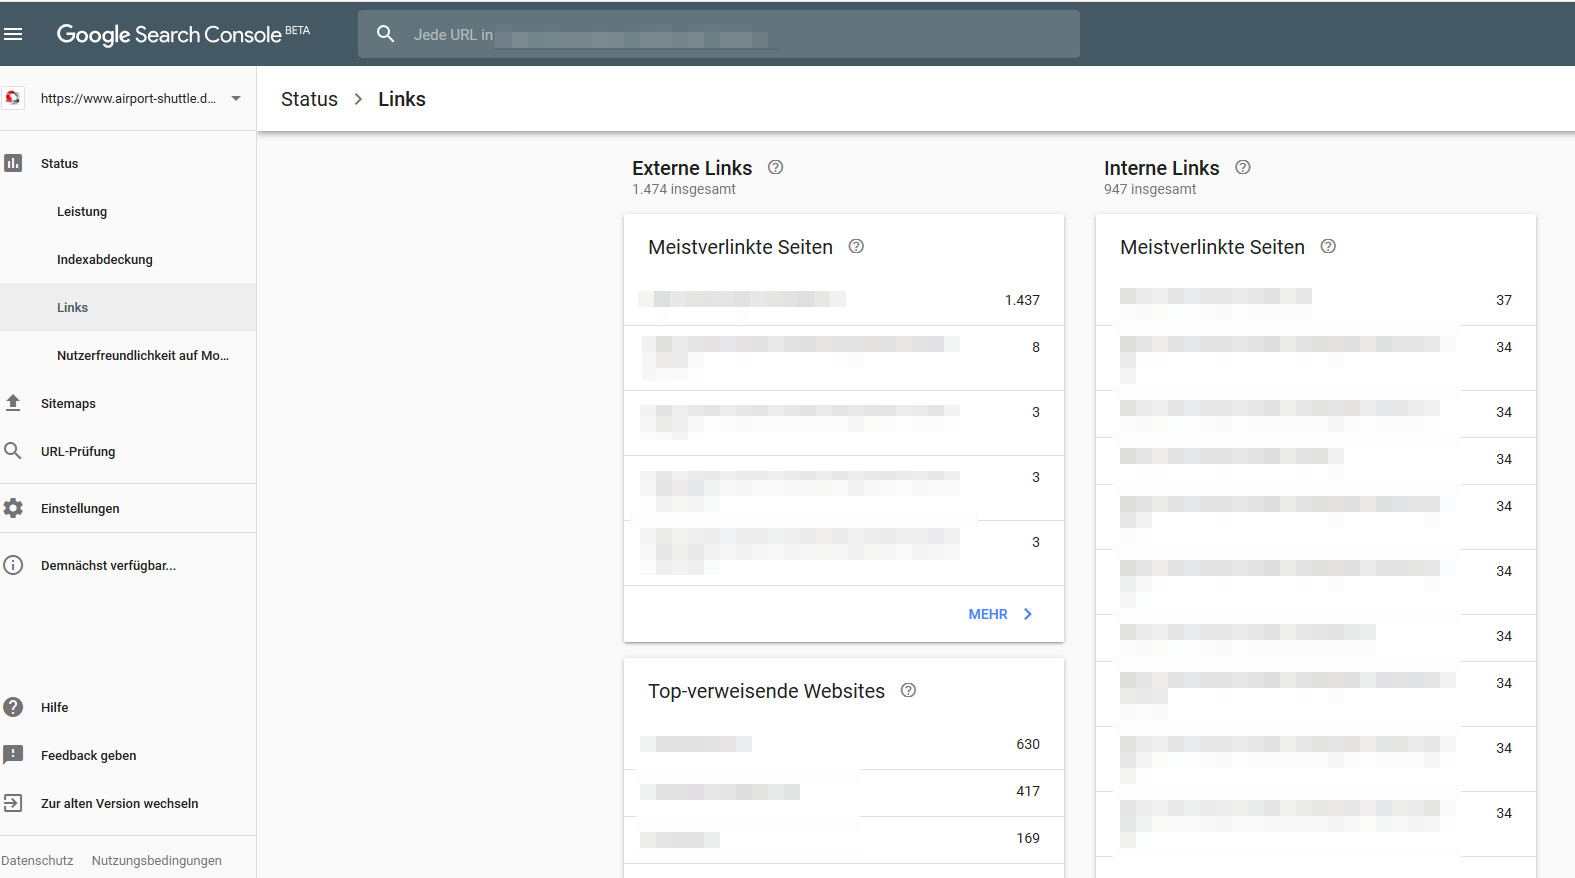Click the Hilfe question mark icon

pos(13,707)
